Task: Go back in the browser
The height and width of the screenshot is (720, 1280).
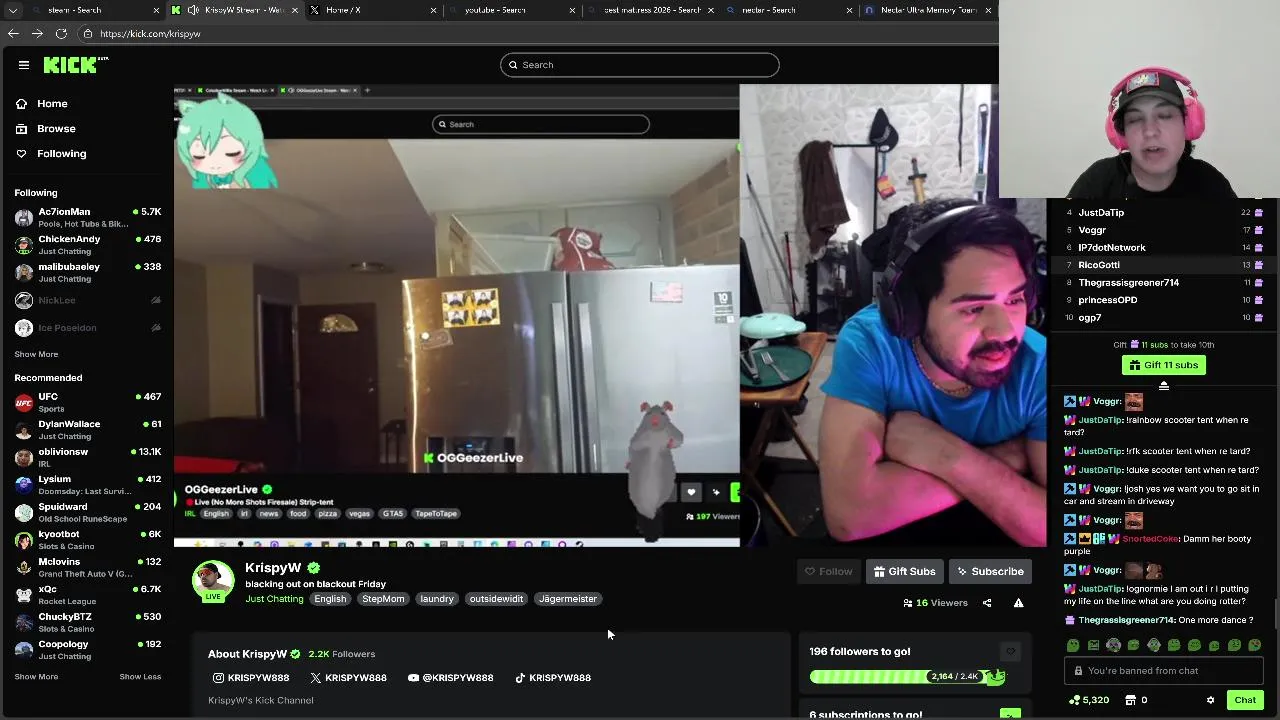Action: [x=13, y=33]
